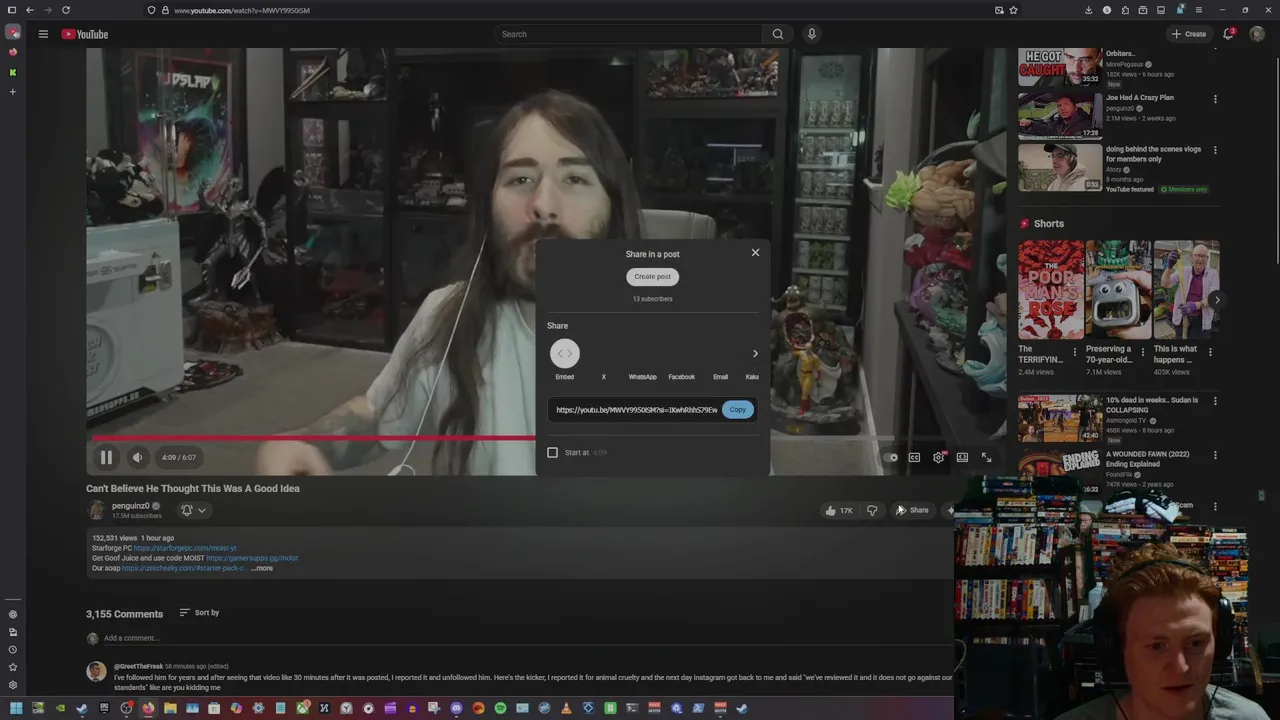Click the search magnifier button
Screen dimensions: 1280x720
pos(777,34)
